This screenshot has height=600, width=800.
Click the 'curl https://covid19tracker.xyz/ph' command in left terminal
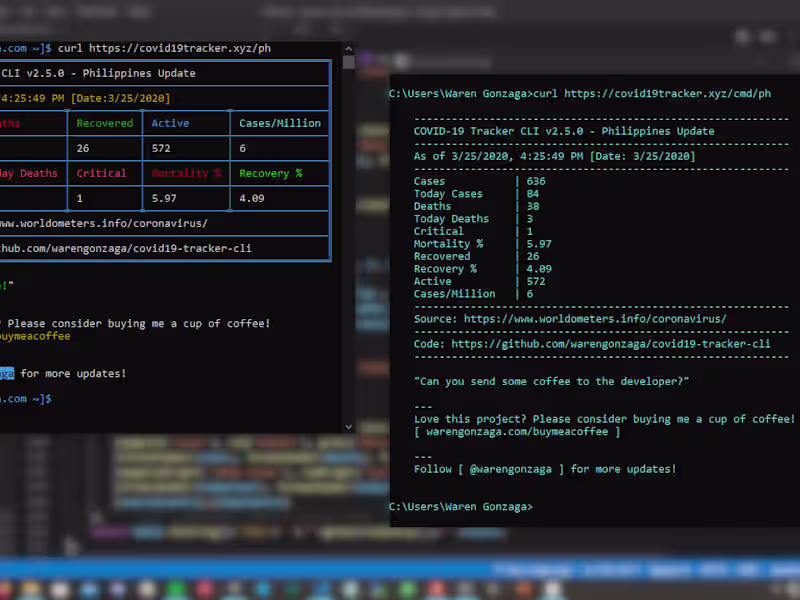click(164, 48)
